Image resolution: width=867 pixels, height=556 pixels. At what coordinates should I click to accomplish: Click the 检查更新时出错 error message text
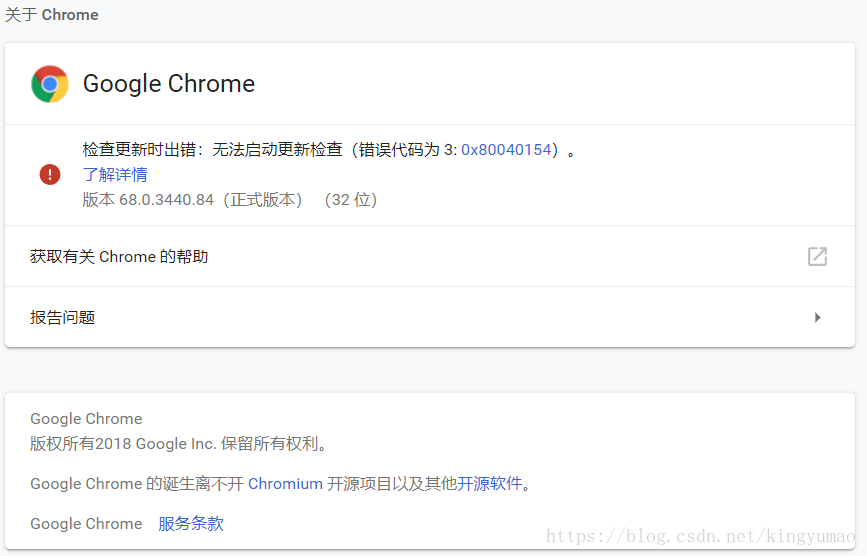[329, 150]
